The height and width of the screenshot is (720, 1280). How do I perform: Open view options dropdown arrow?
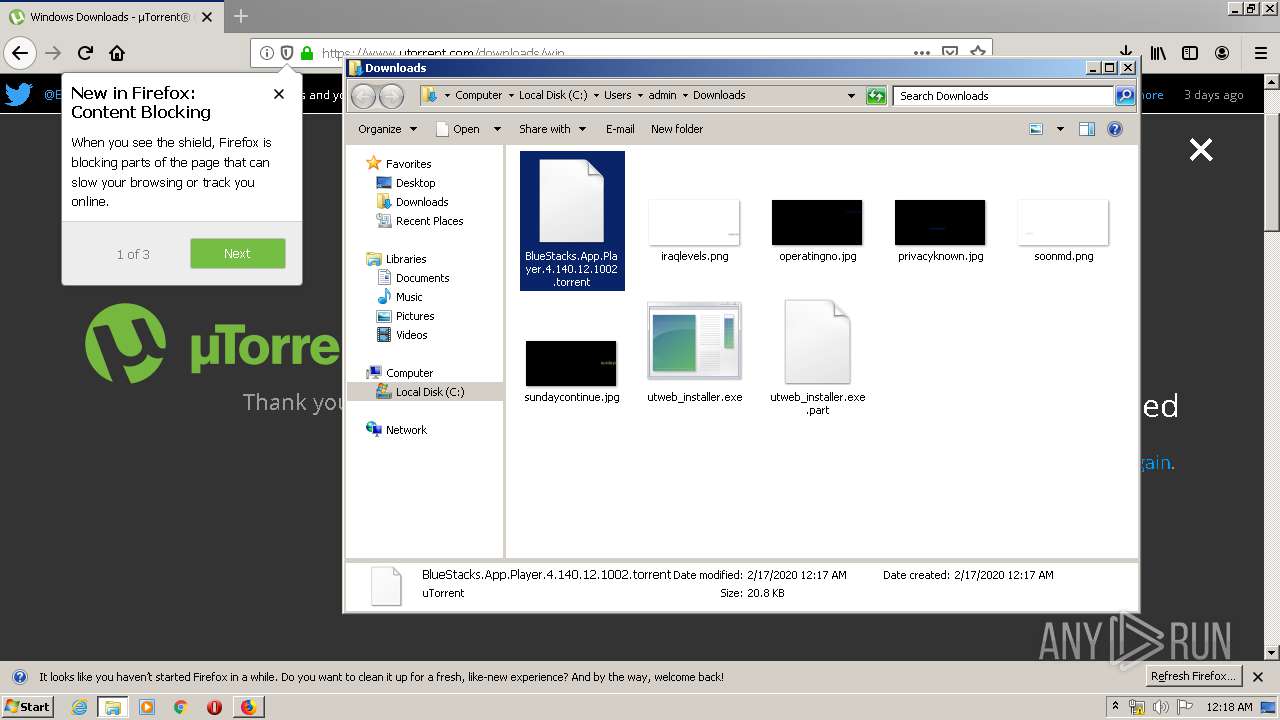coord(1060,129)
